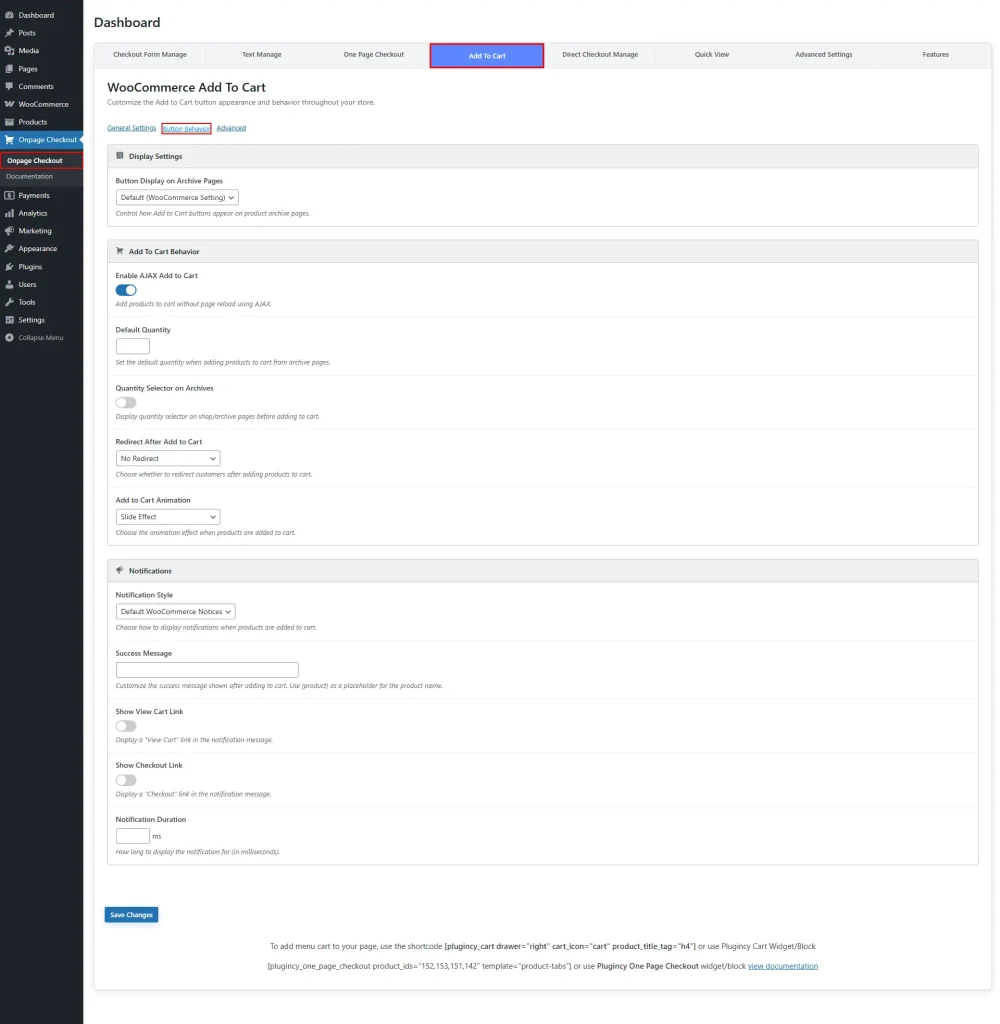Open Appearance menu label in sidebar
The image size is (1000, 1024).
click(37, 248)
